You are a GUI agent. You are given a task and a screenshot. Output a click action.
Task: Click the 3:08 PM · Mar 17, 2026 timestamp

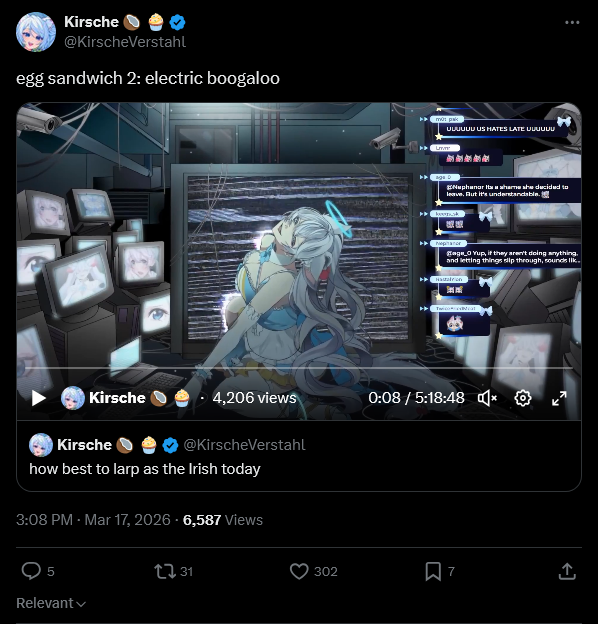point(93,520)
